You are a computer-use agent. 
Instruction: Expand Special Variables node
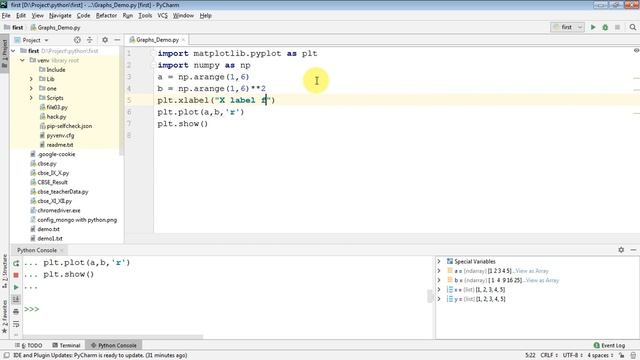click(x=439, y=261)
